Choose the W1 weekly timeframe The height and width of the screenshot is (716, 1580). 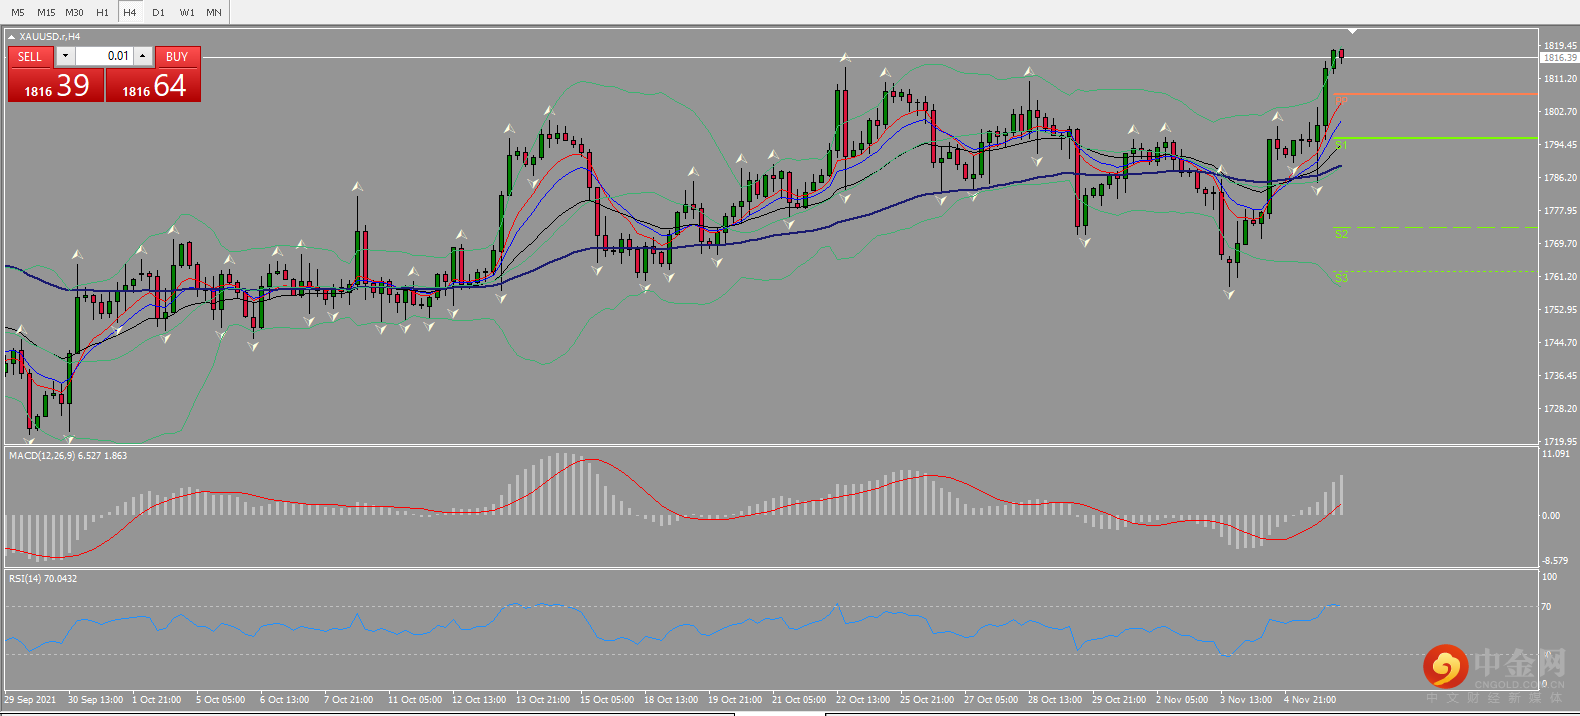click(x=187, y=12)
